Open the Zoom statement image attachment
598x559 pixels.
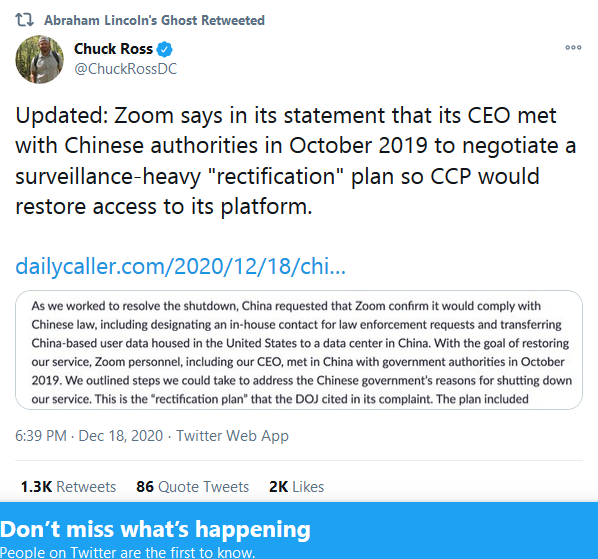[299, 350]
